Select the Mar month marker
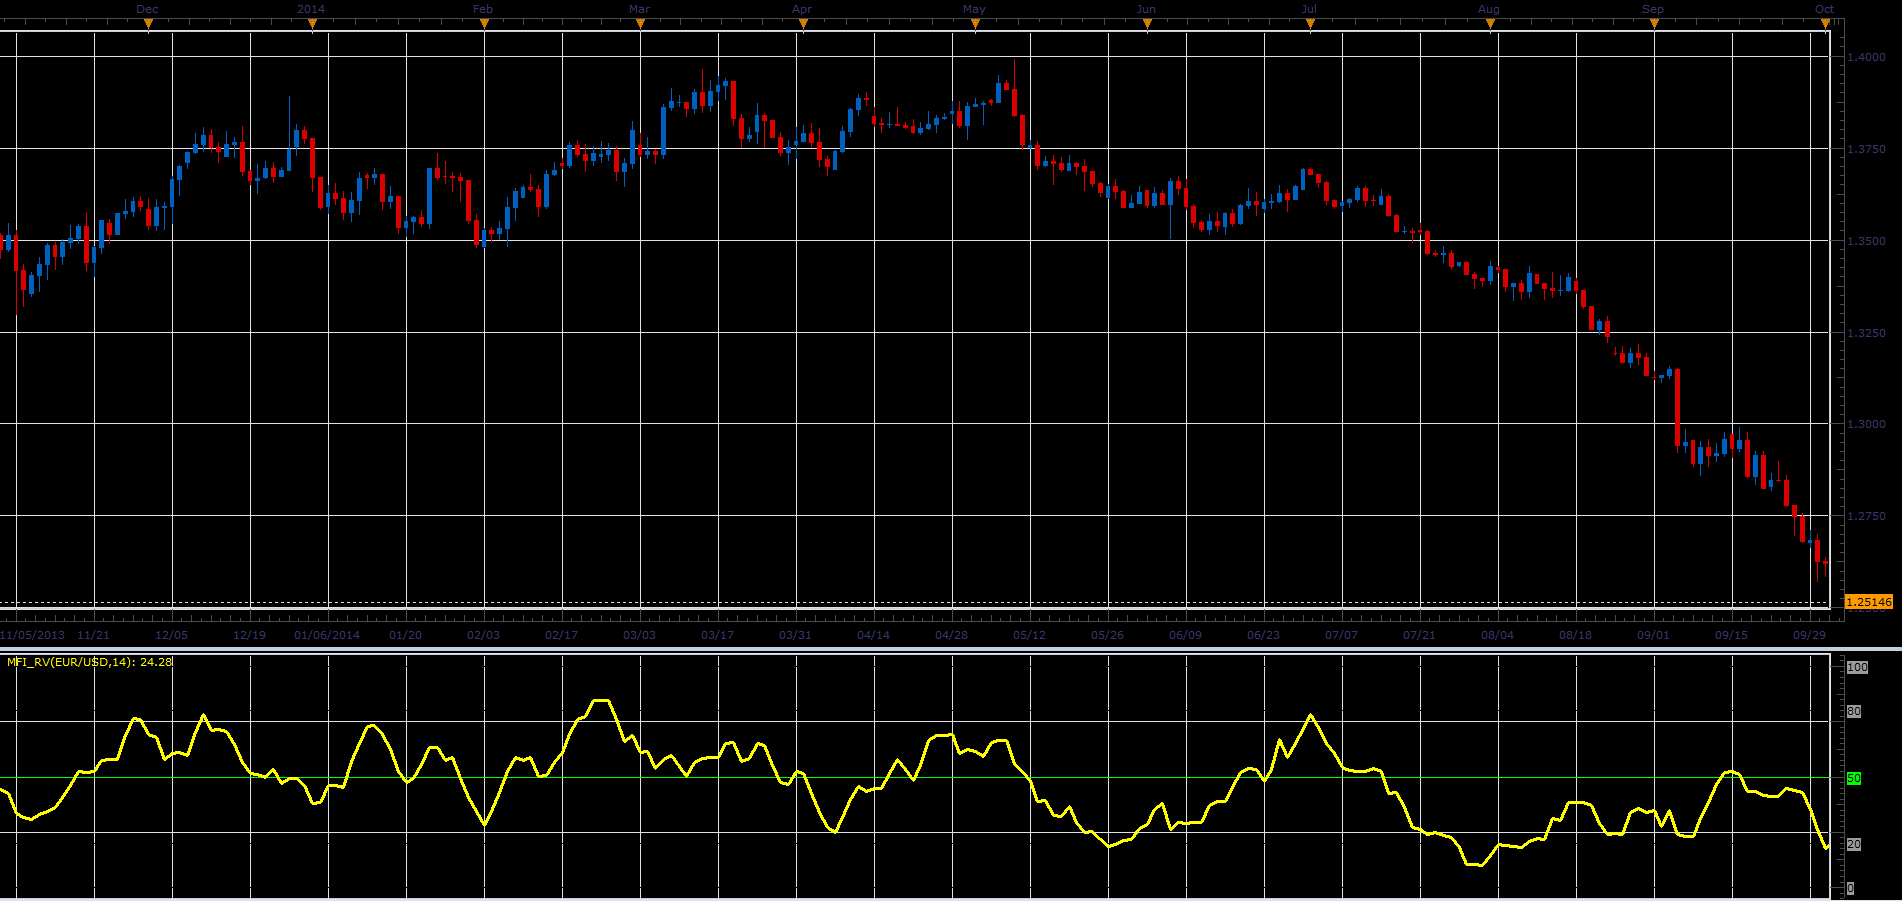 [x=640, y=26]
